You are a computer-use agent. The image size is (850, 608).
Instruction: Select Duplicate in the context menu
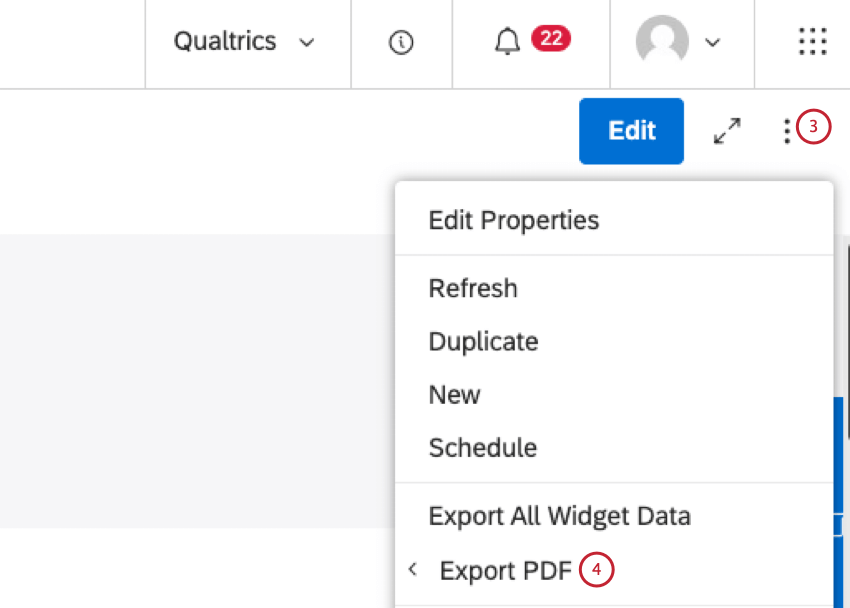[x=483, y=341]
